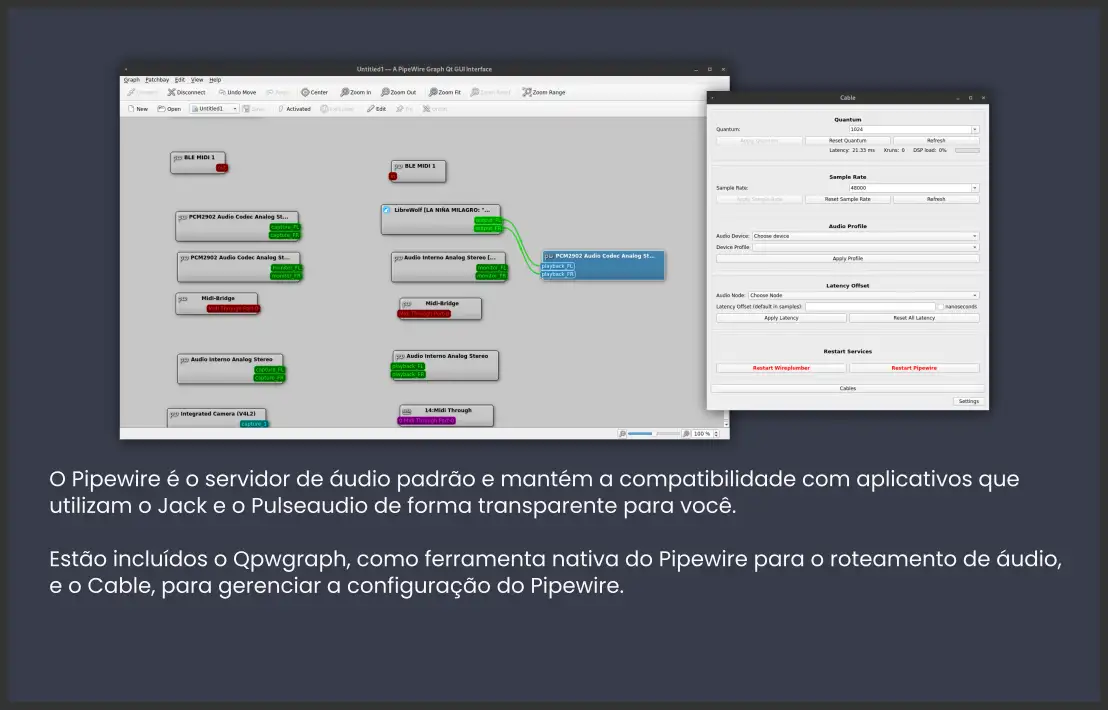Click the Cables button in Cable window
The height and width of the screenshot is (710, 1108).
coord(847,389)
